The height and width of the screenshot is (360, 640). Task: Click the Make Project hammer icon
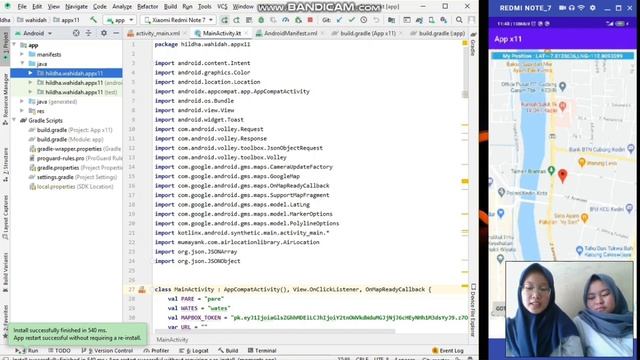[93, 20]
